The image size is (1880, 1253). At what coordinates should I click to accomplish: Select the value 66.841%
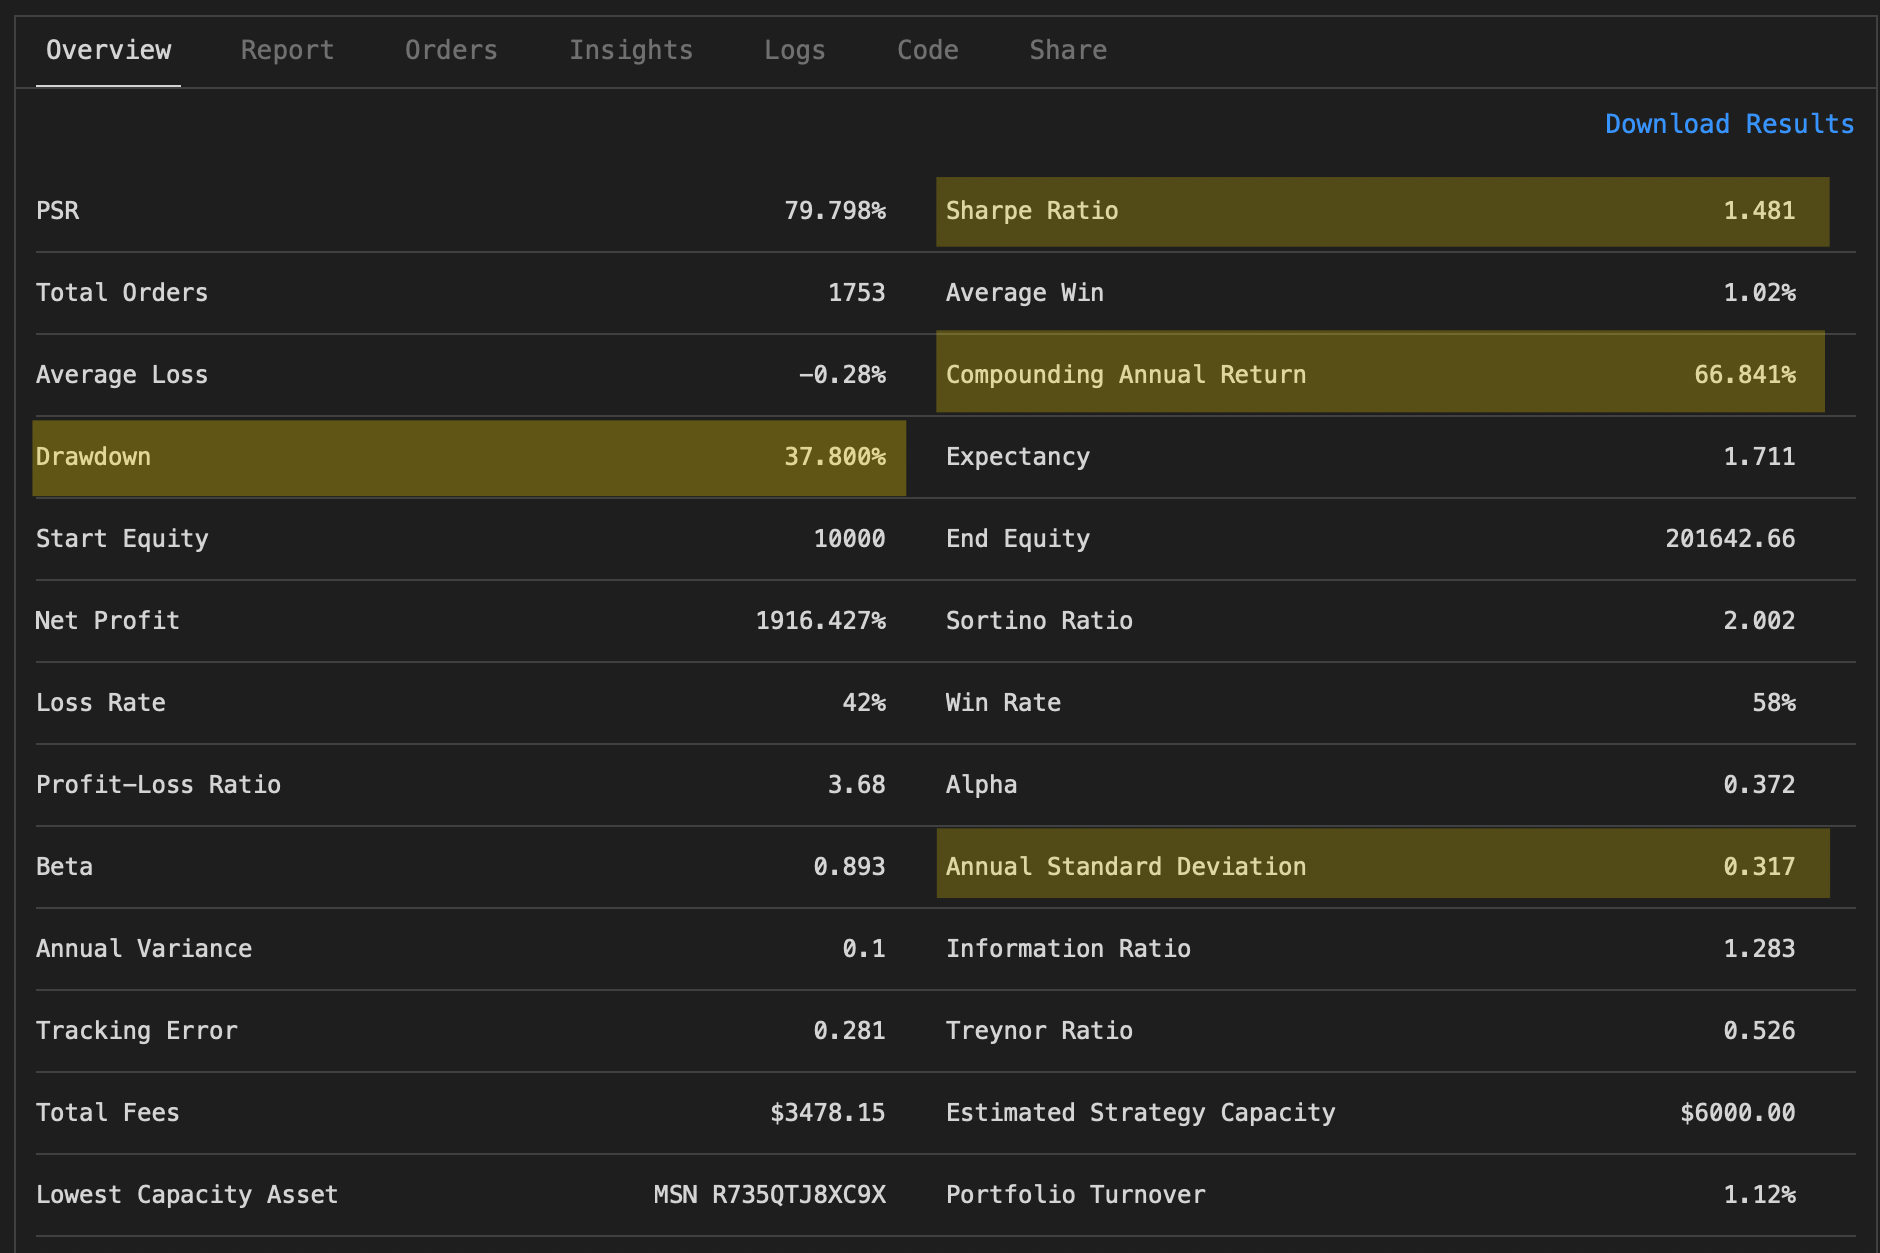pyautogui.click(x=1745, y=375)
